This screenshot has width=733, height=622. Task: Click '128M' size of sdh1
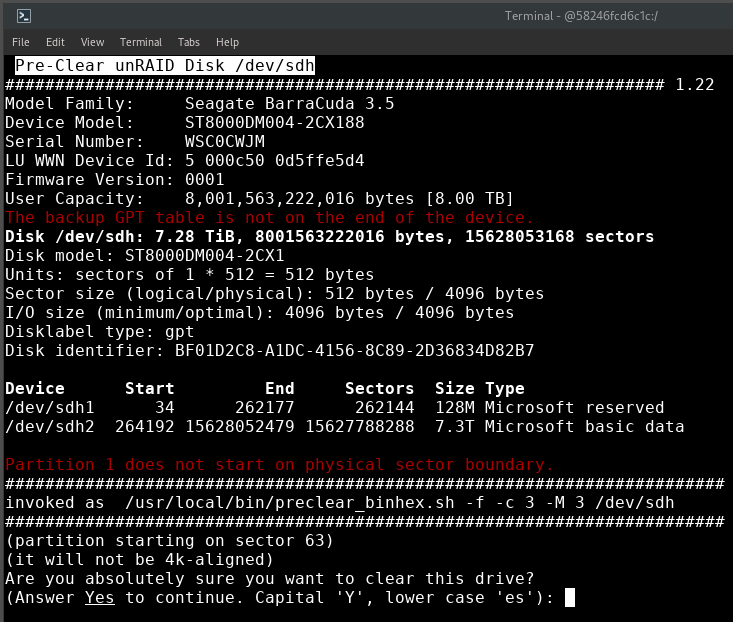(x=454, y=408)
